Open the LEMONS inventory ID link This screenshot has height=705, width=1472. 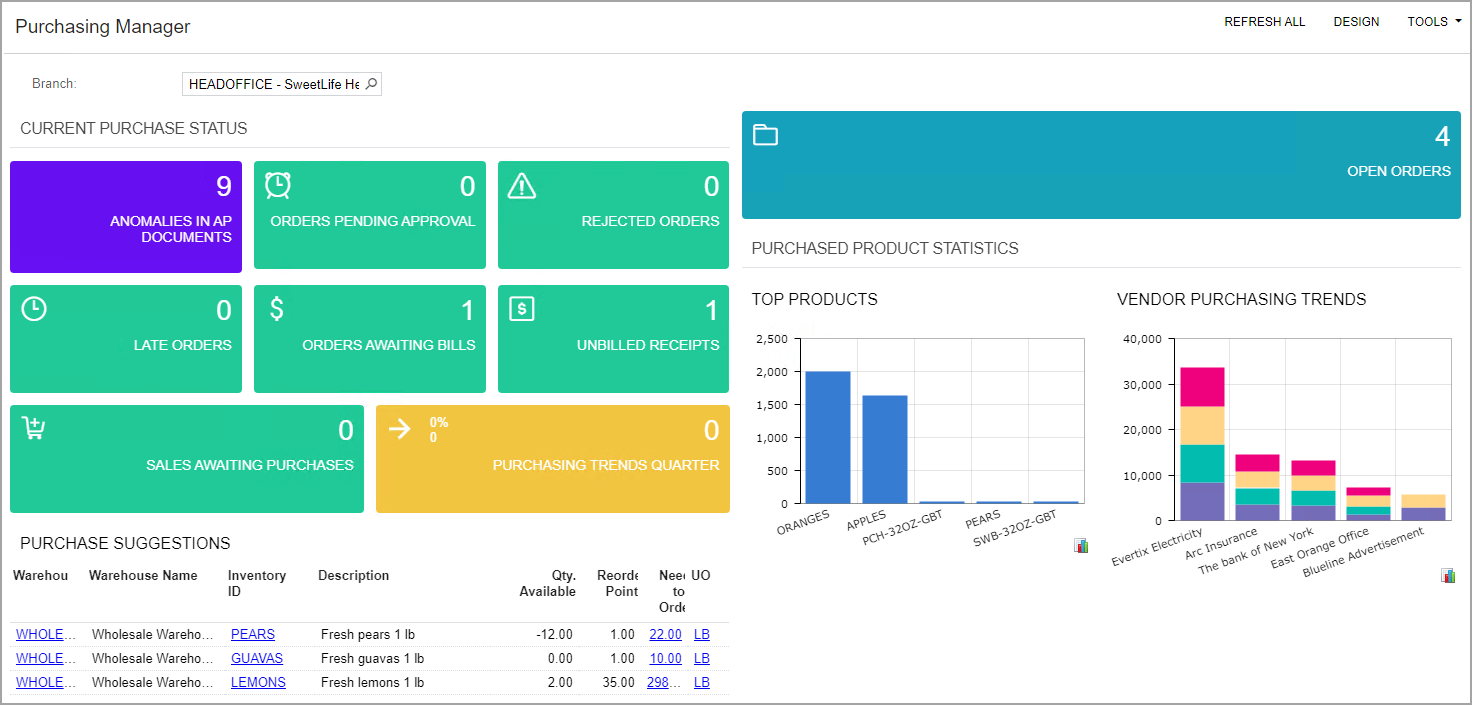tap(258, 682)
